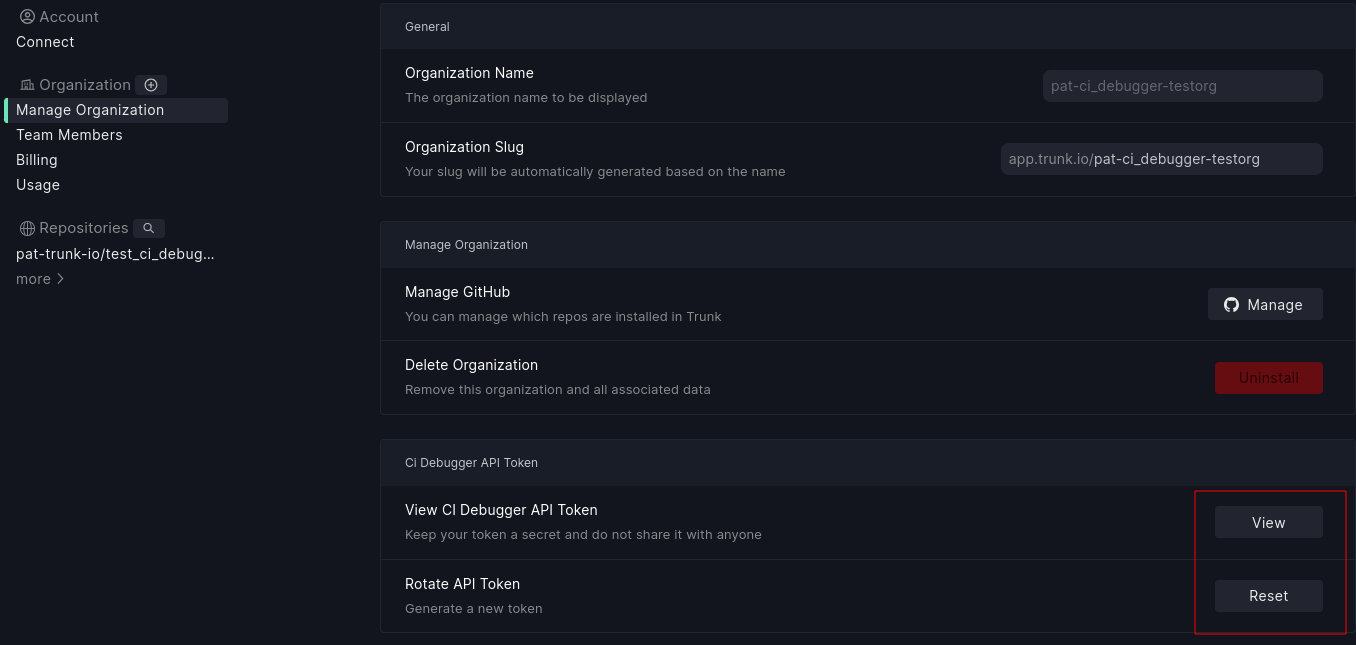Image resolution: width=1356 pixels, height=645 pixels.
Task: Click the Manage Organization section header
Action: (466, 245)
